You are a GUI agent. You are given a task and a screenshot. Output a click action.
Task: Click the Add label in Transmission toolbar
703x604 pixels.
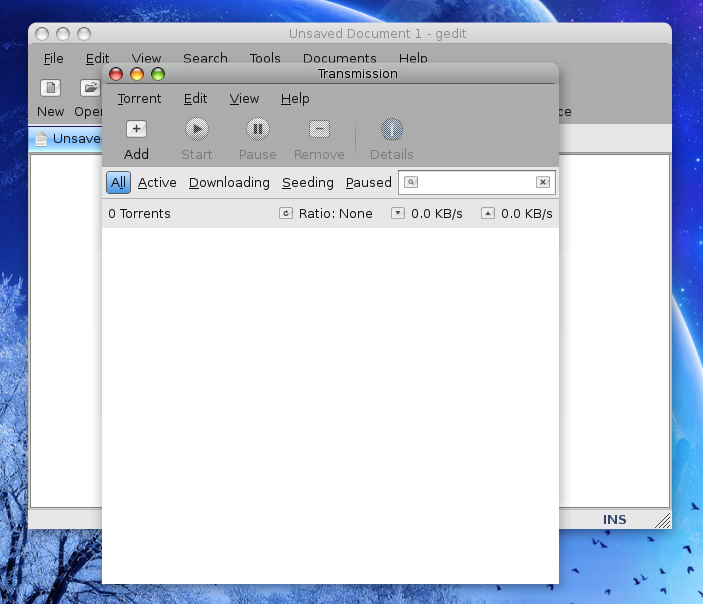click(136, 154)
